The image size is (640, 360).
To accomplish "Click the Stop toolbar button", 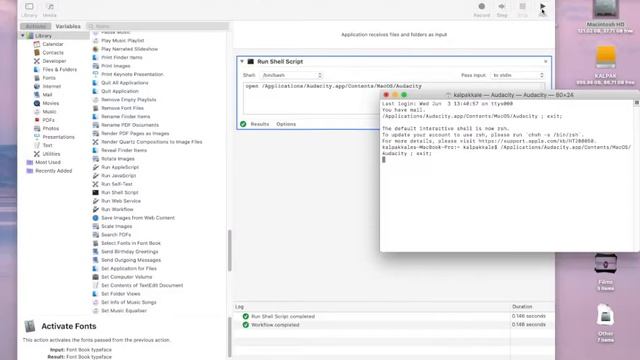I will tap(522, 10).
